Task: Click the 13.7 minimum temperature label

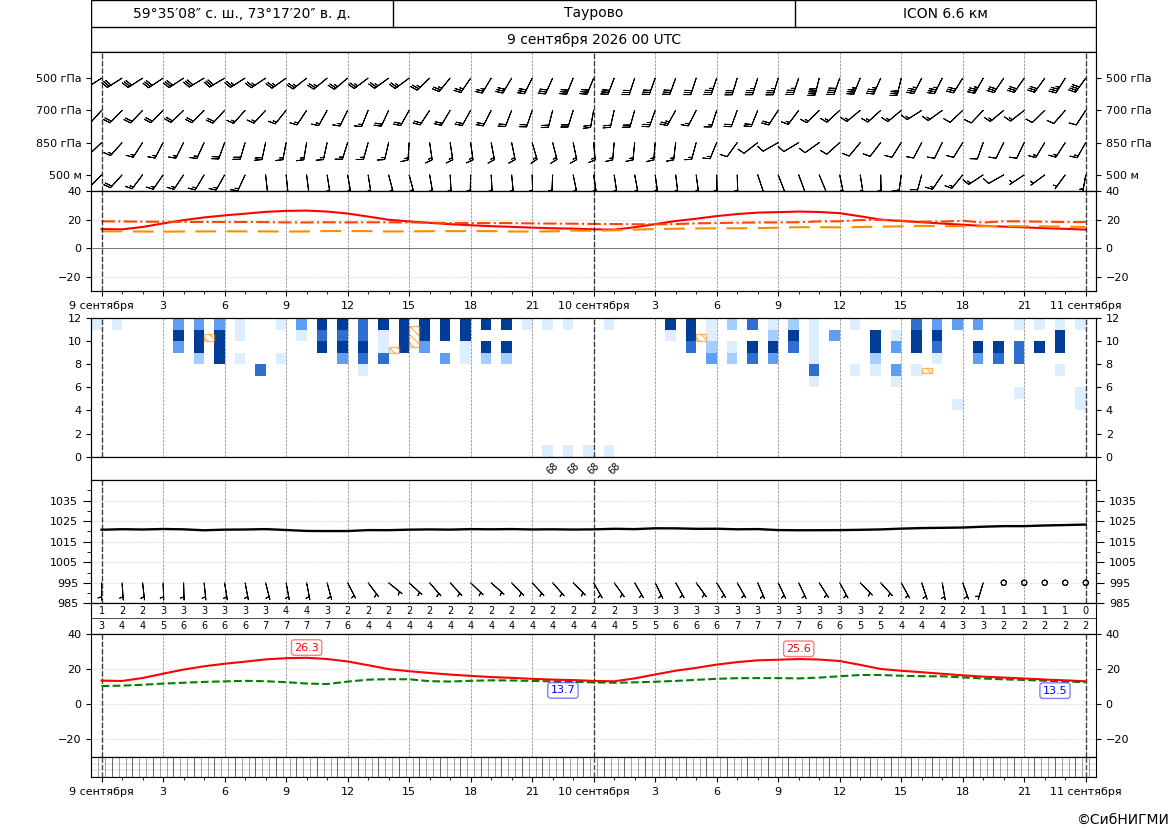Action: coord(562,689)
